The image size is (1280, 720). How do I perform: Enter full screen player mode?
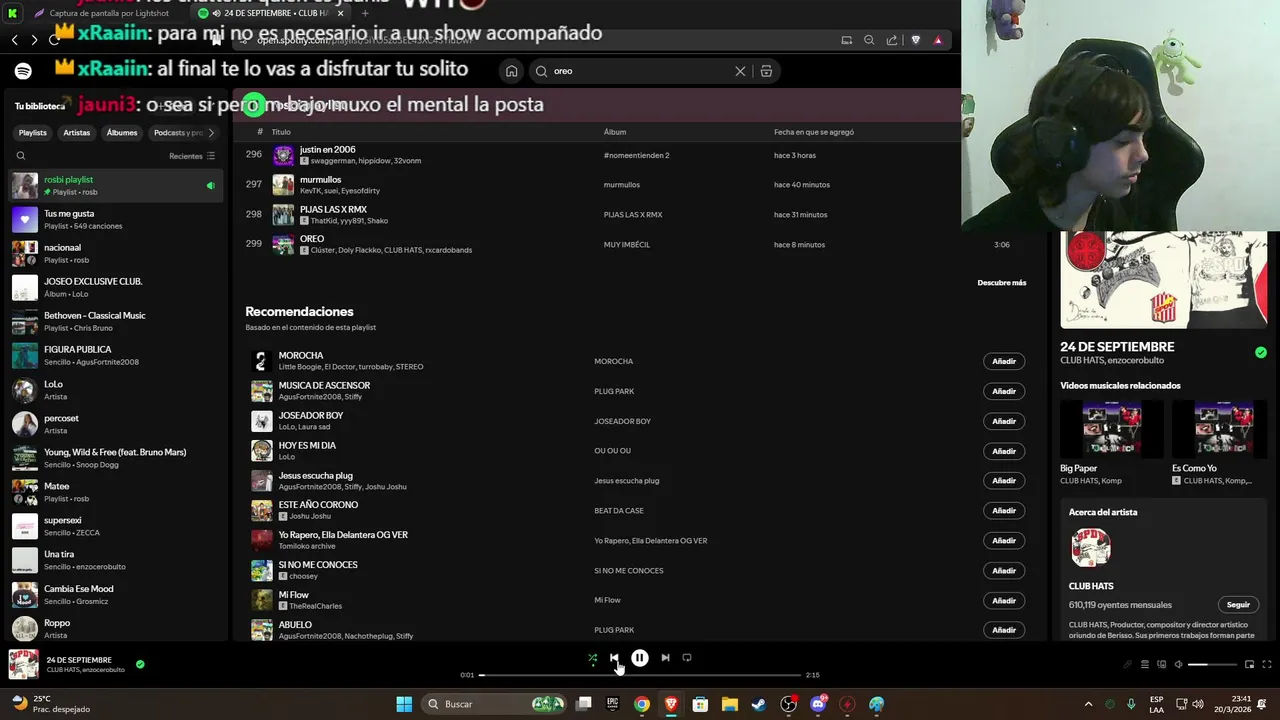click(x=1267, y=665)
